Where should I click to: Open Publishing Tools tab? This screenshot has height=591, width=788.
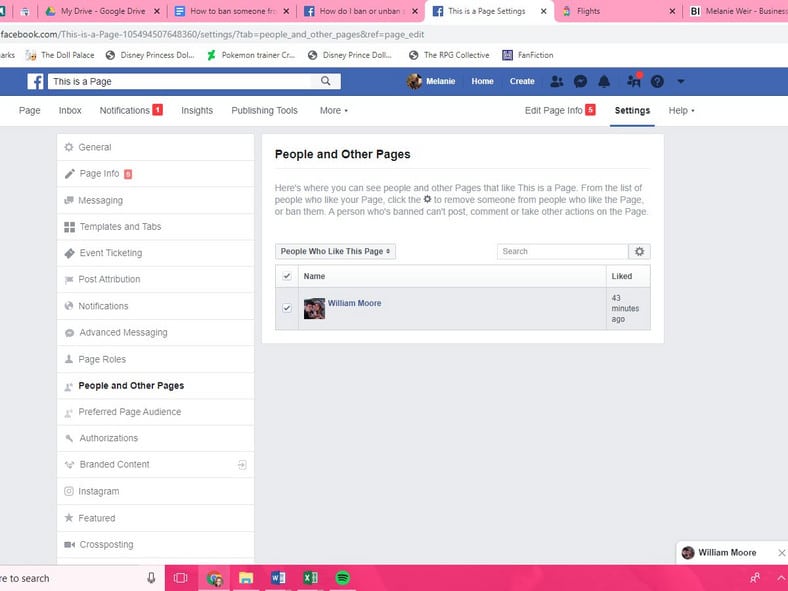click(264, 111)
